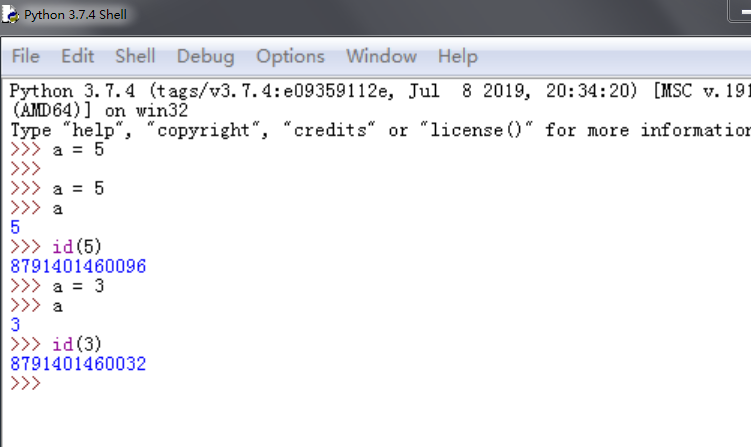Image resolution: width=751 pixels, height=447 pixels.
Task: Click the output 8791401460032
Action: pos(78,364)
